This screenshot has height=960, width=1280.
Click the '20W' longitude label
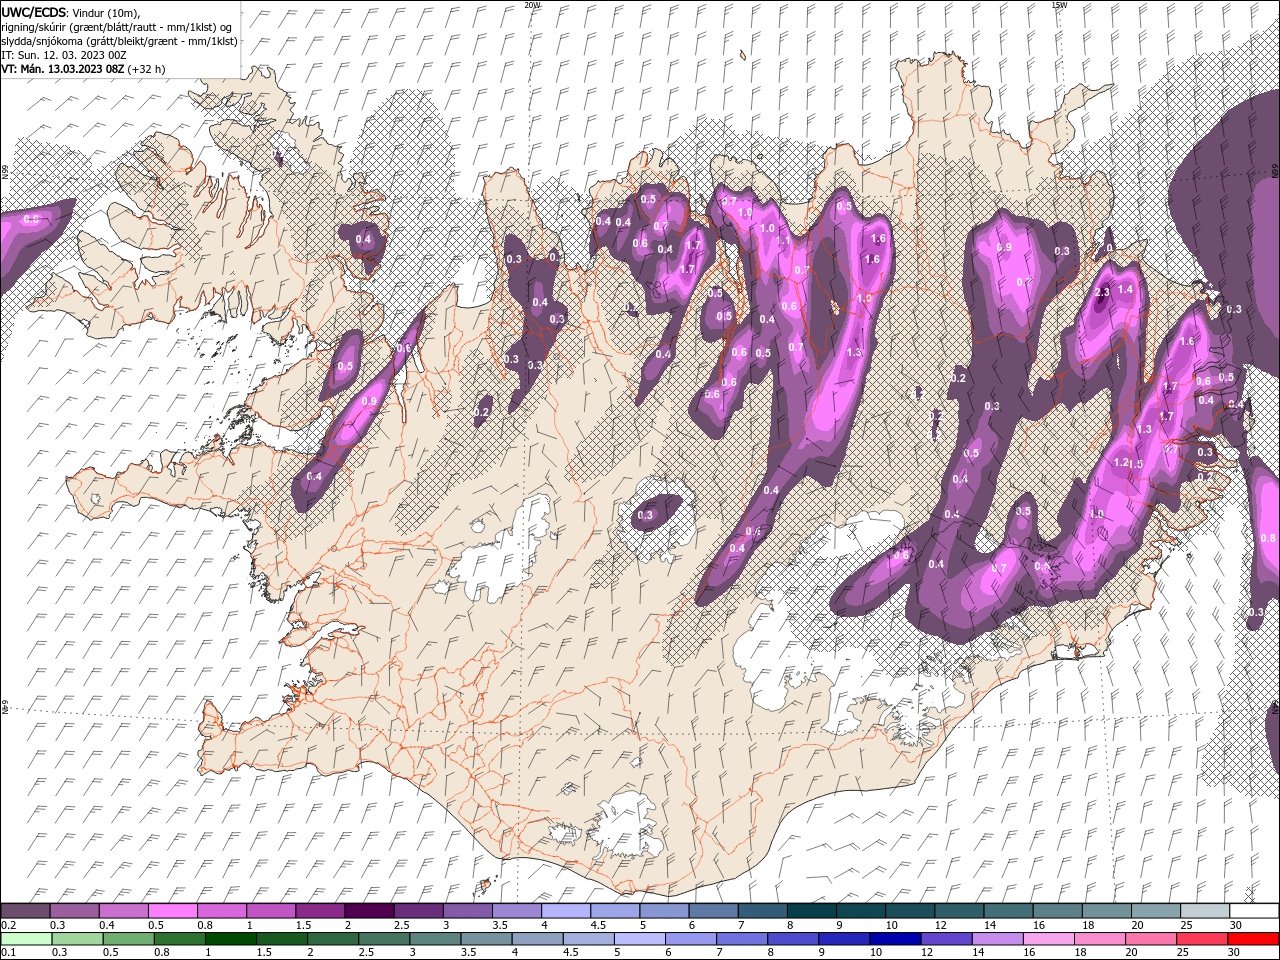pyautogui.click(x=532, y=5)
